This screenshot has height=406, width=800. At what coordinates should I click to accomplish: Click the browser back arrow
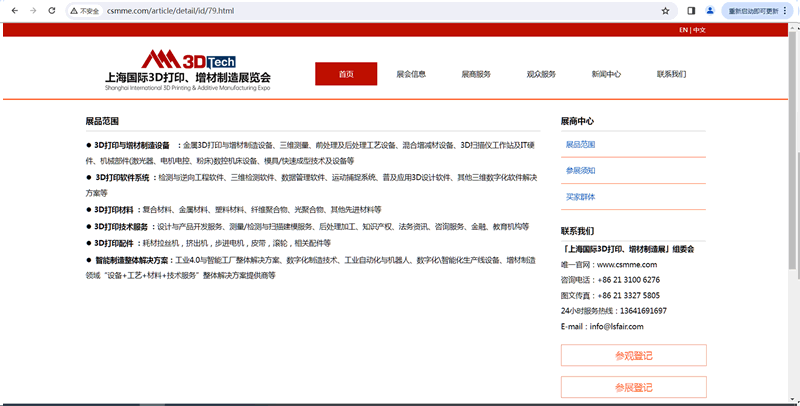click(11, 10)
